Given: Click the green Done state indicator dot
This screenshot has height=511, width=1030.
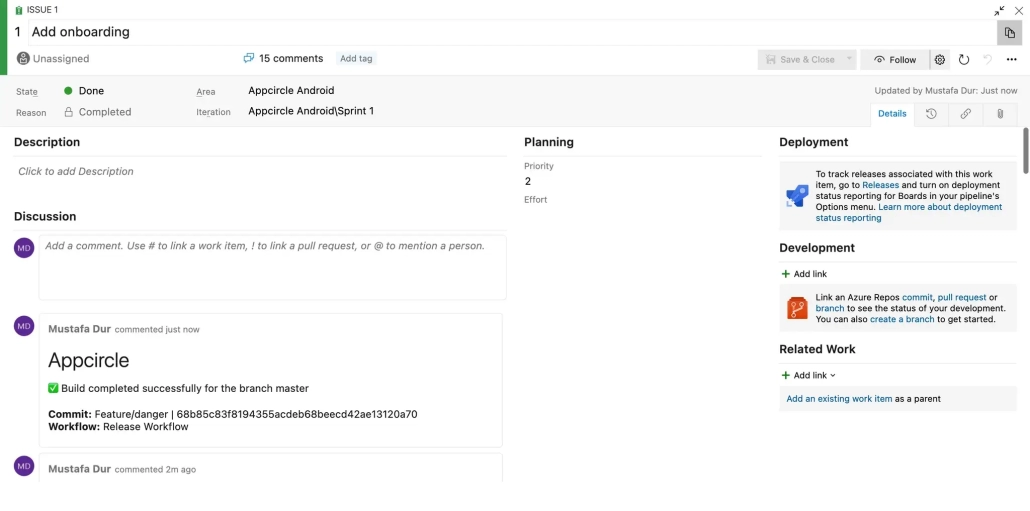Looking at the screenshot, I should pyautogui.click(x=68, y=91).
